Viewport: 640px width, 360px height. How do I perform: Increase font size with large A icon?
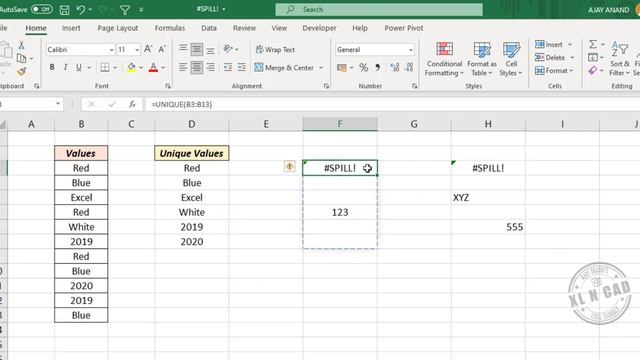coord(148,49)
